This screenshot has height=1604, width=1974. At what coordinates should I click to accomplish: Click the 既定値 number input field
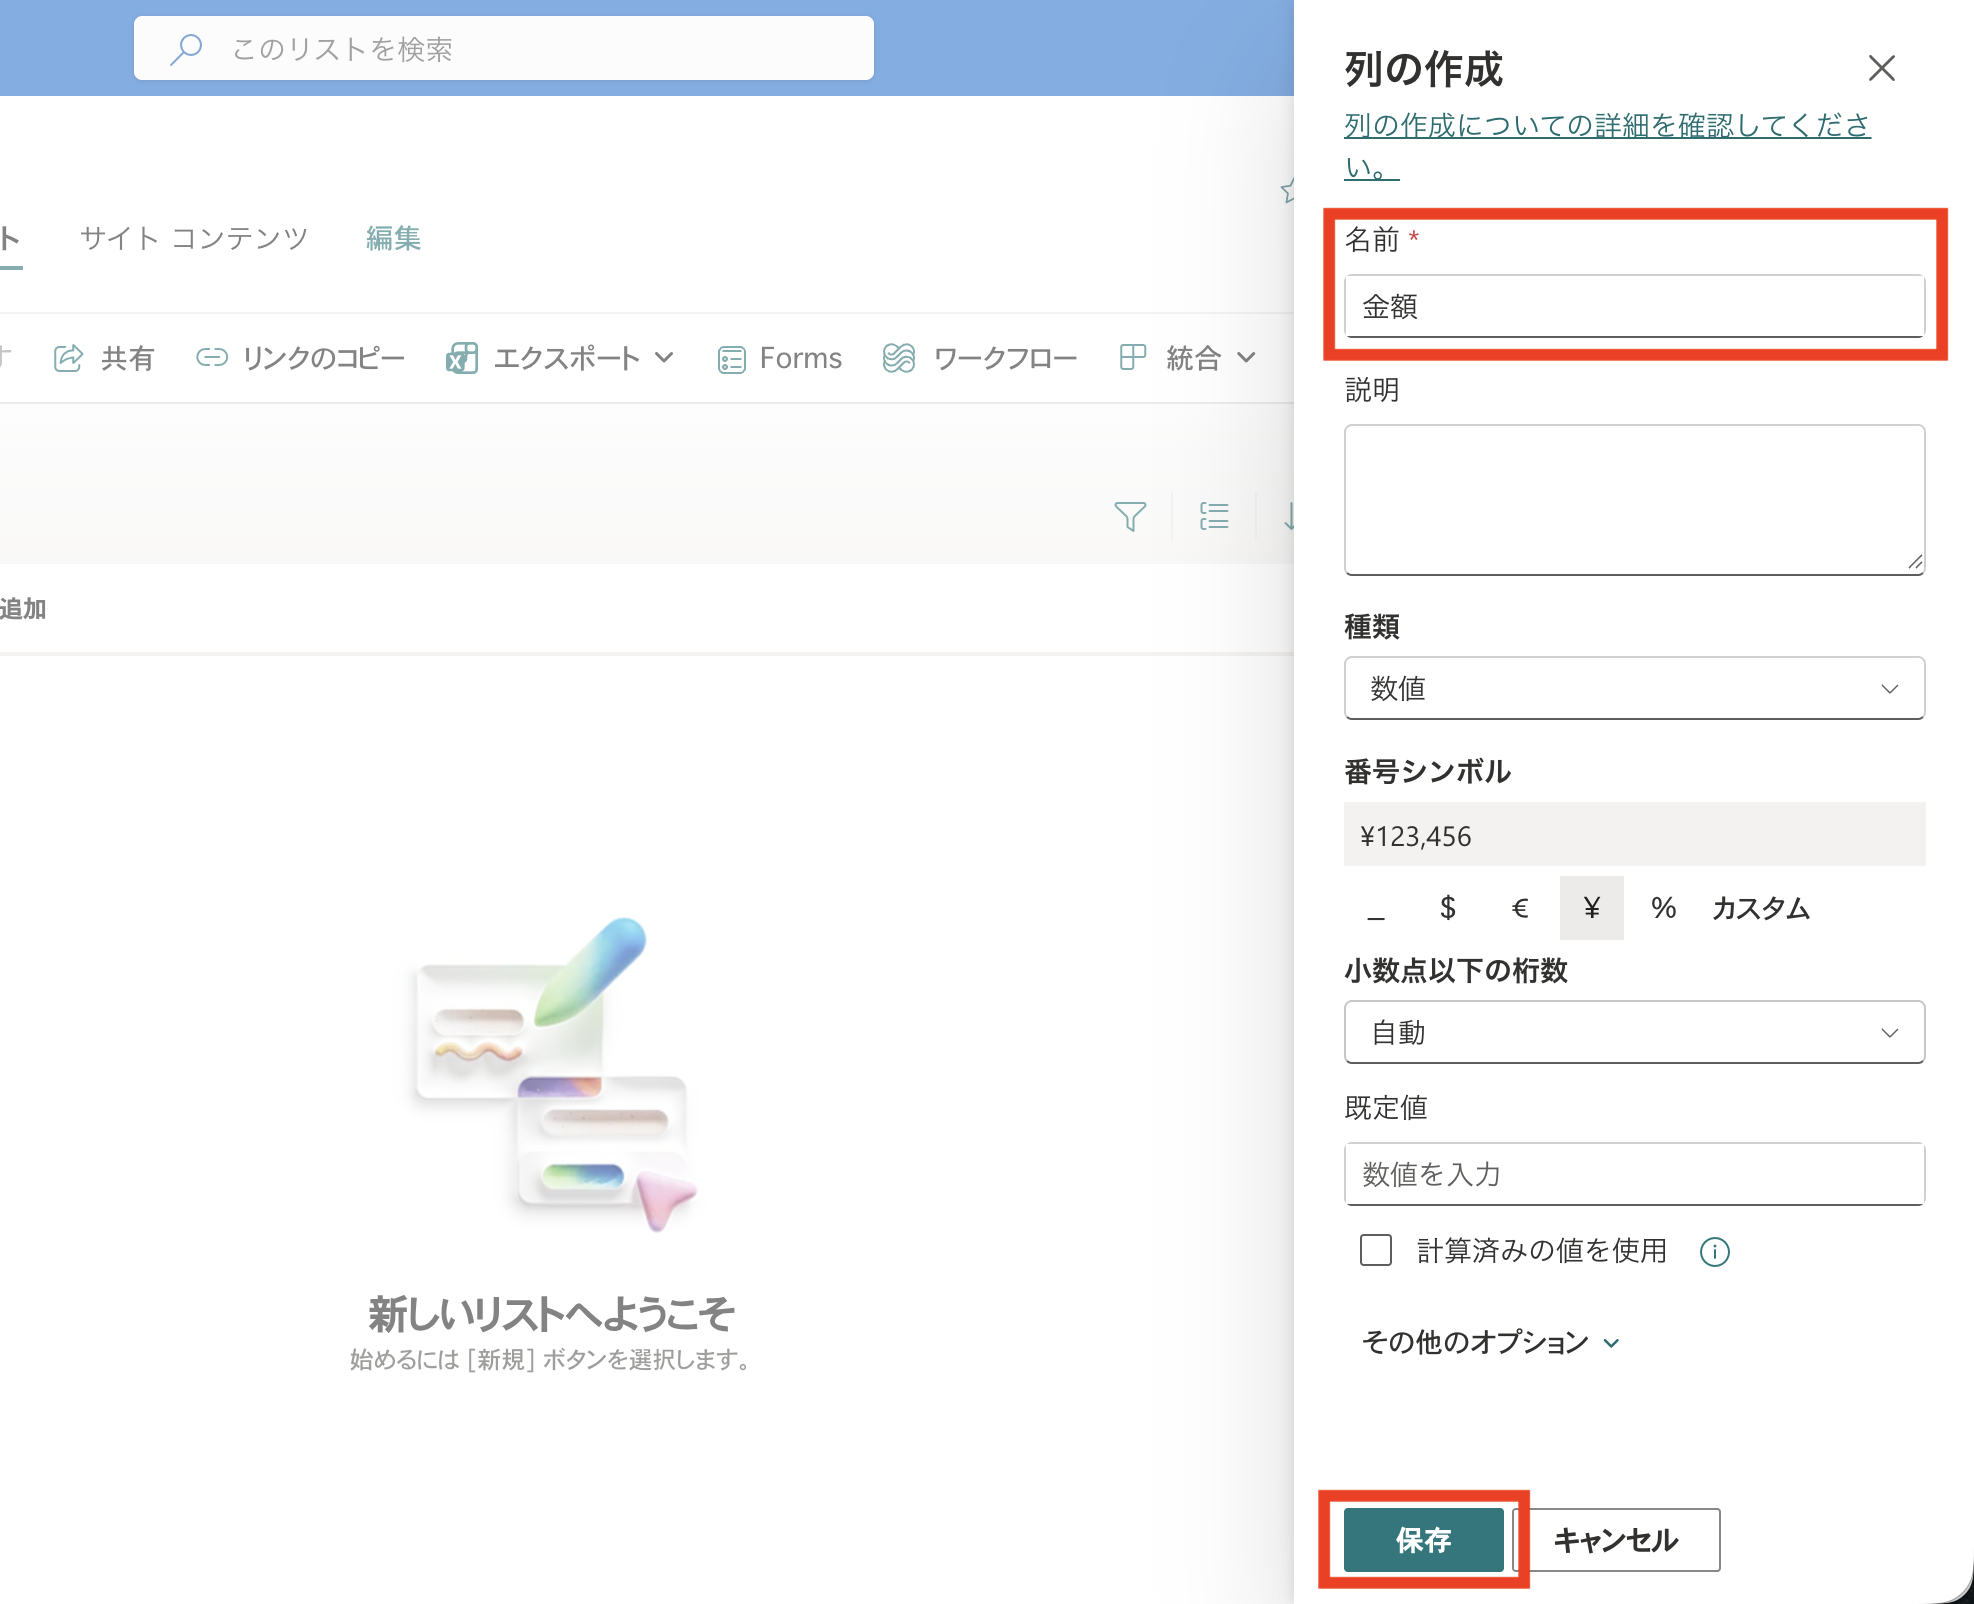click(x=1634, y=1174)
